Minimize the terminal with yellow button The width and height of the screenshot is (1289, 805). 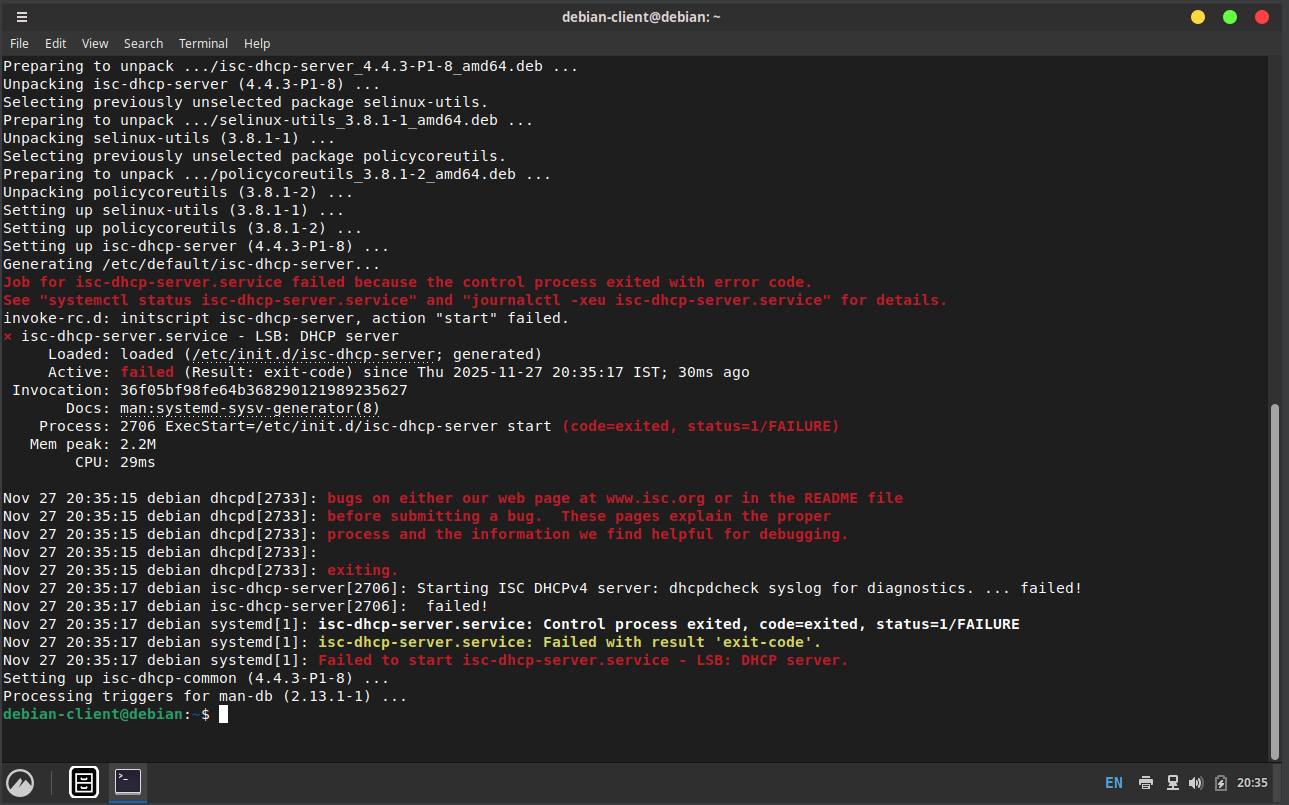click(1198, 17)
